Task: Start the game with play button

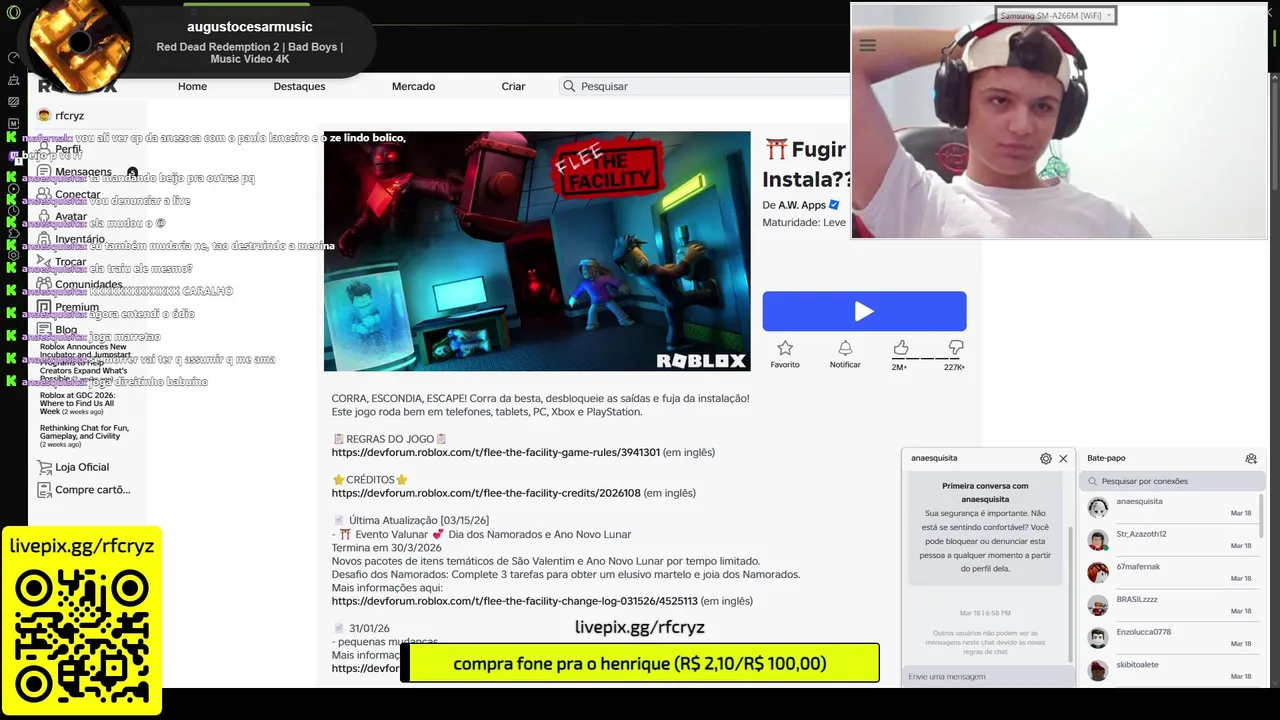Action: [864, 311]
